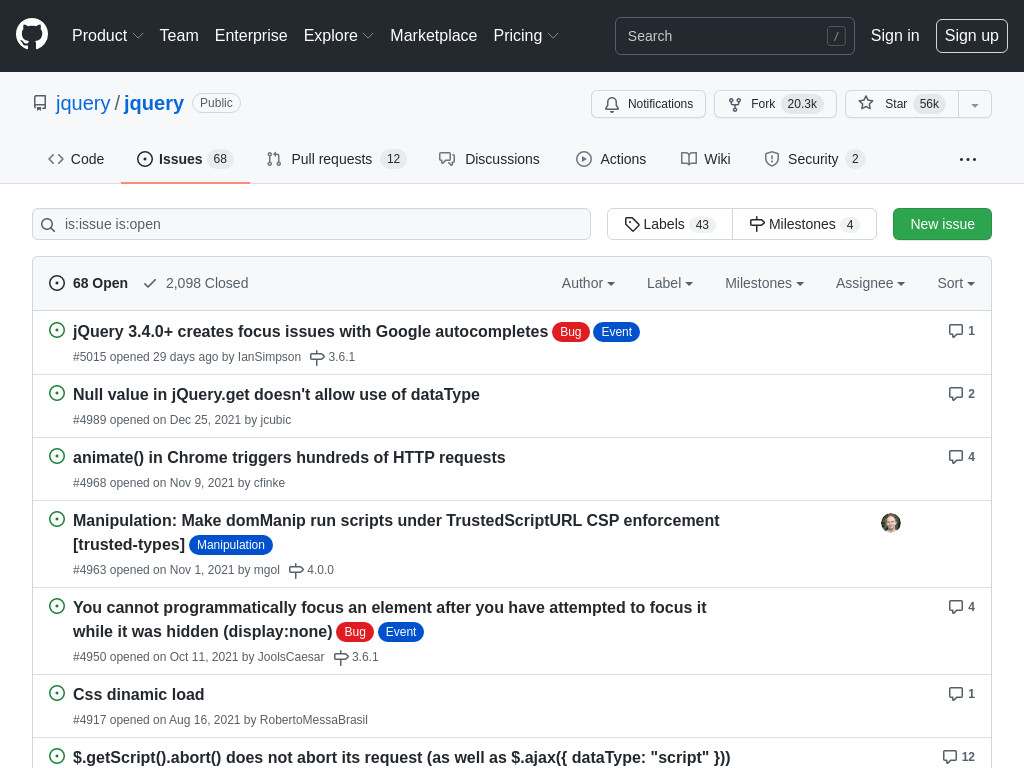Click the Bug label on issue #5015
This screenshot has height=768, width=1024.
(x=570, y=332)
